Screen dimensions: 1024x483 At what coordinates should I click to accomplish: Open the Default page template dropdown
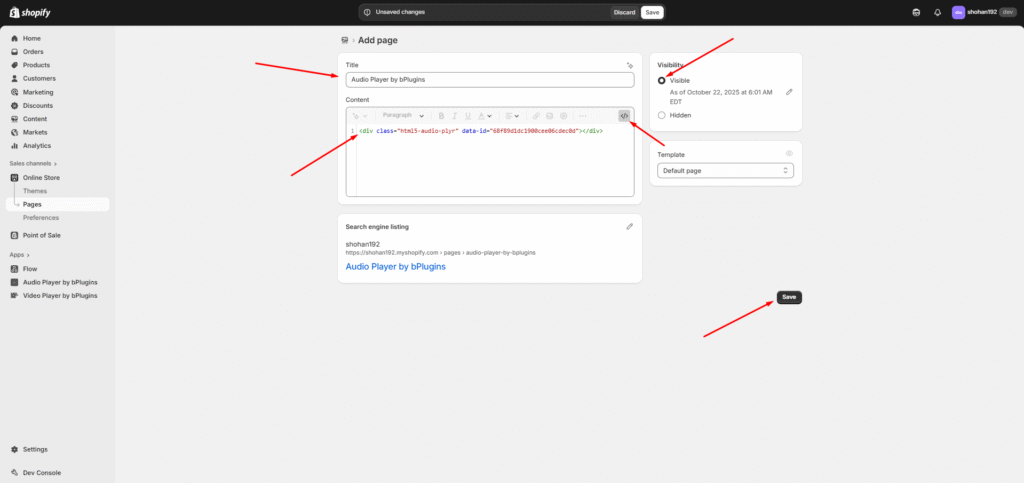coord(726,171)
